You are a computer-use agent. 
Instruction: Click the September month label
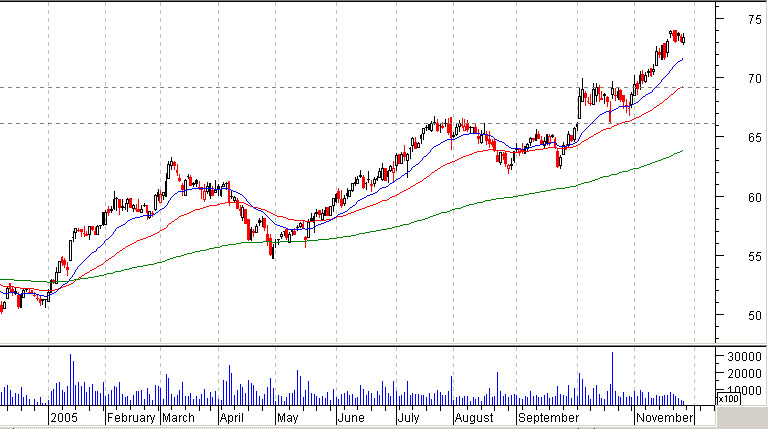[x=549, y=418]
